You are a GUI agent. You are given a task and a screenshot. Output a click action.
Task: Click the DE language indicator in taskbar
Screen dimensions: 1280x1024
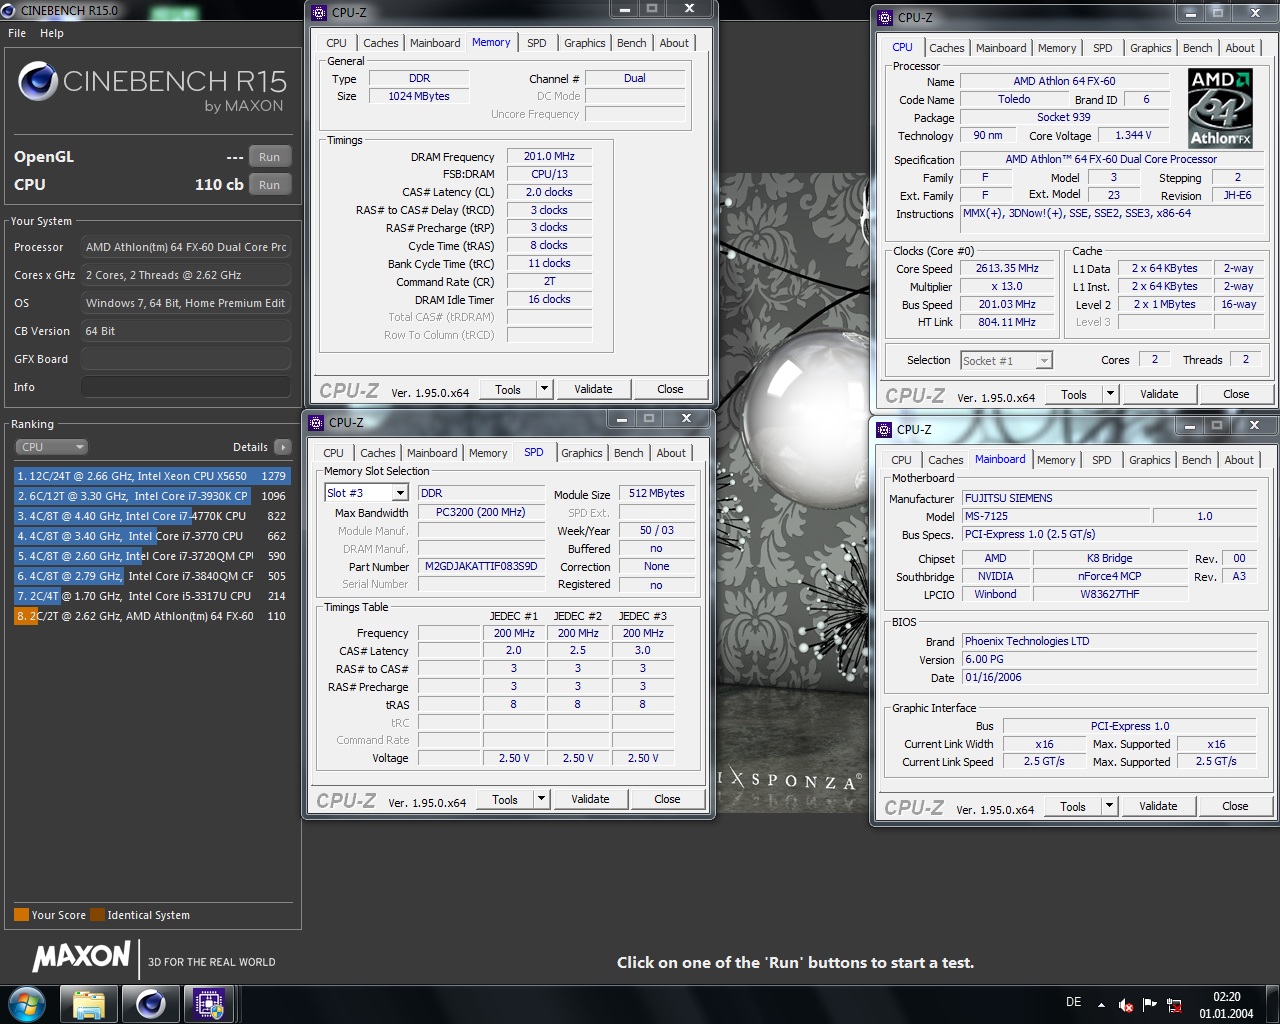click(x=1073, y=1002)
